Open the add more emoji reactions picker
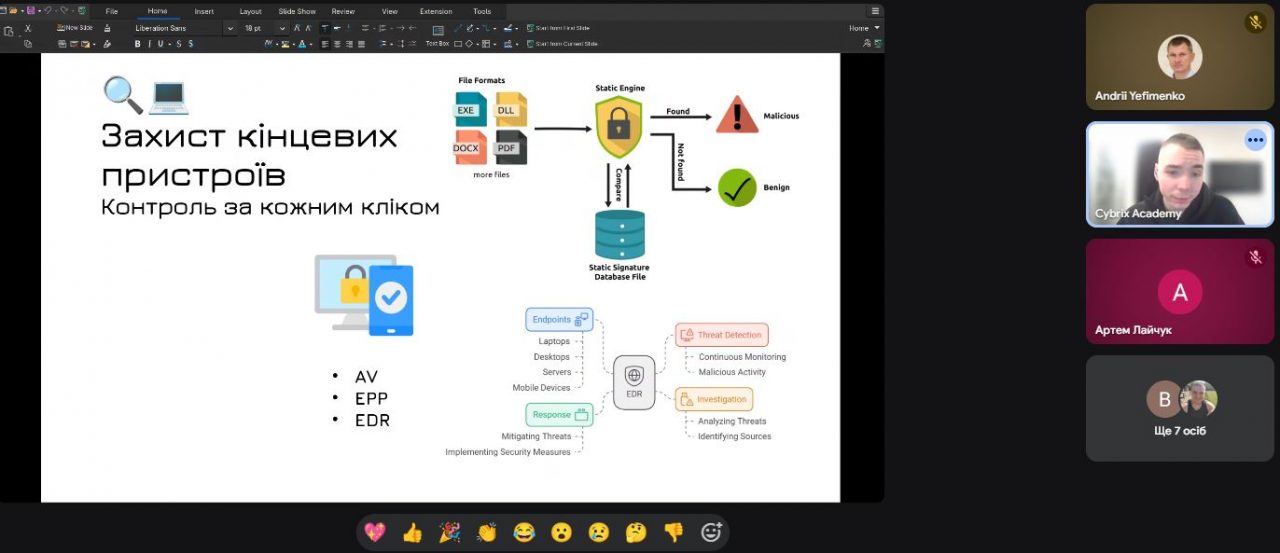1280x553 pixels. tap(711, 532)
